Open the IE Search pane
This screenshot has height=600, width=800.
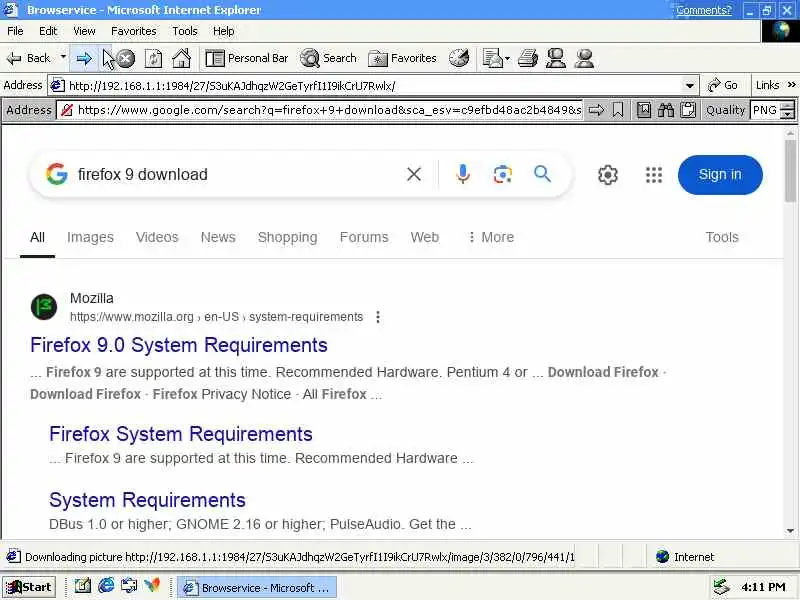[328, 59]
